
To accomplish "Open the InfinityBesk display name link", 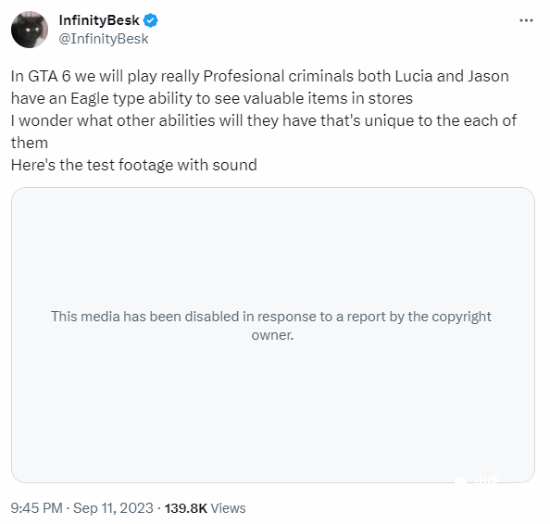I will tap(99, 20).
